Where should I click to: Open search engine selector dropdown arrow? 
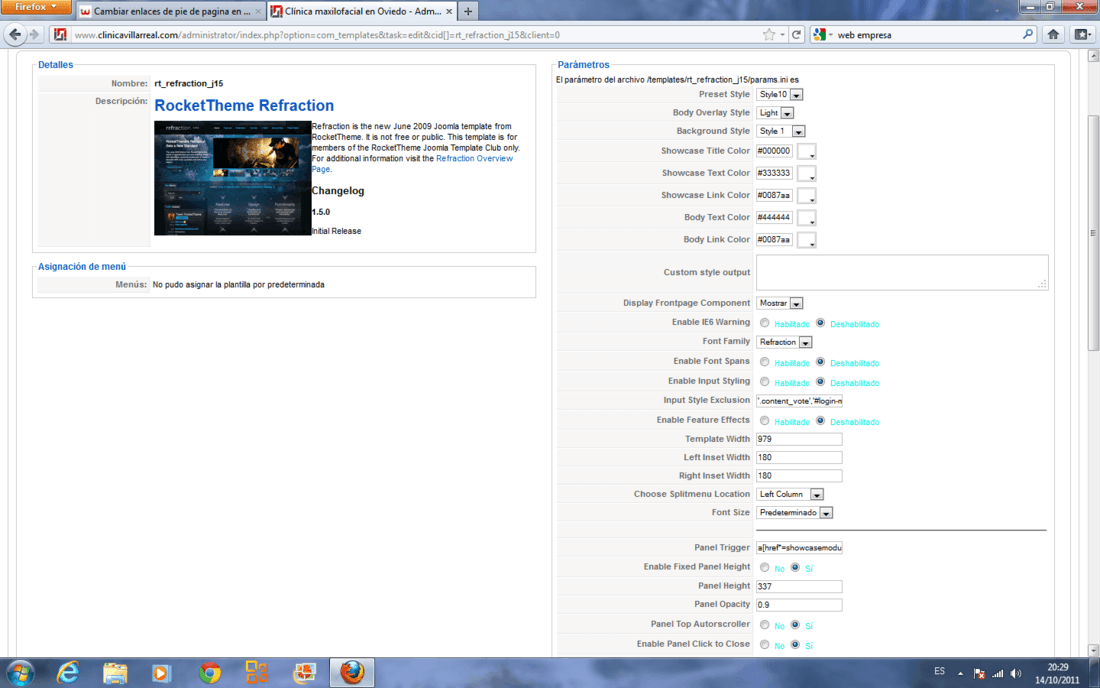click(831, 34)
